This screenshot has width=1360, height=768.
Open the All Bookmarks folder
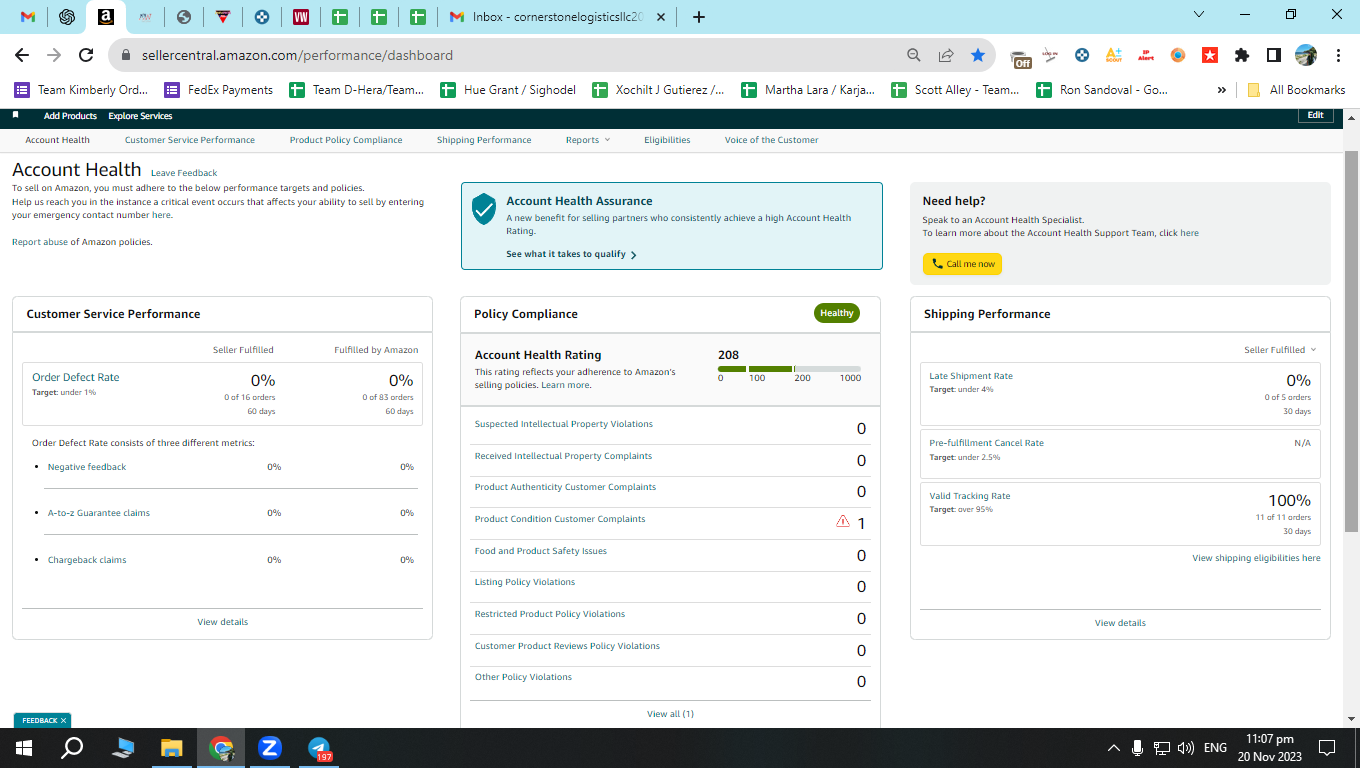coord(1296,90)
